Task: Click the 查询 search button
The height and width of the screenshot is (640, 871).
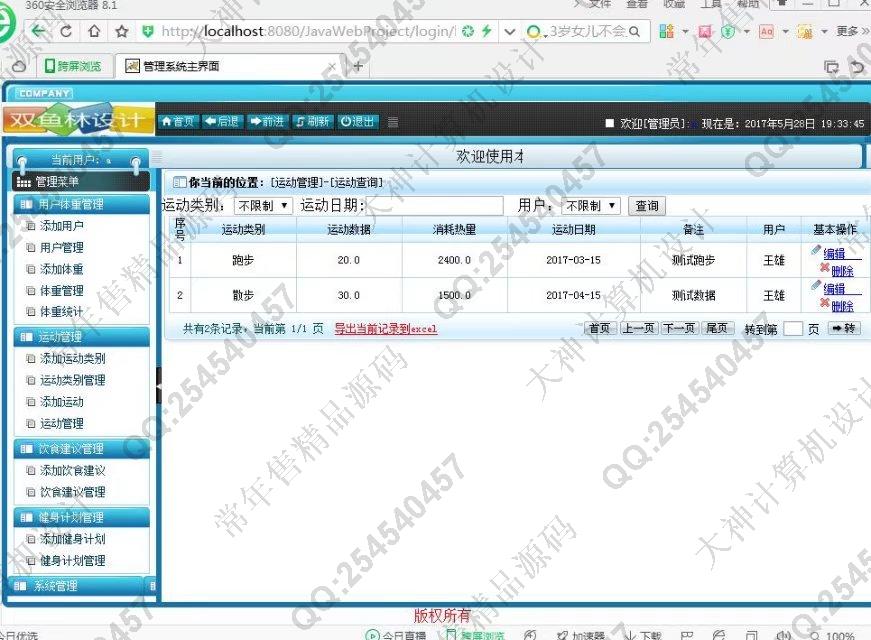Action: [647, 206]
